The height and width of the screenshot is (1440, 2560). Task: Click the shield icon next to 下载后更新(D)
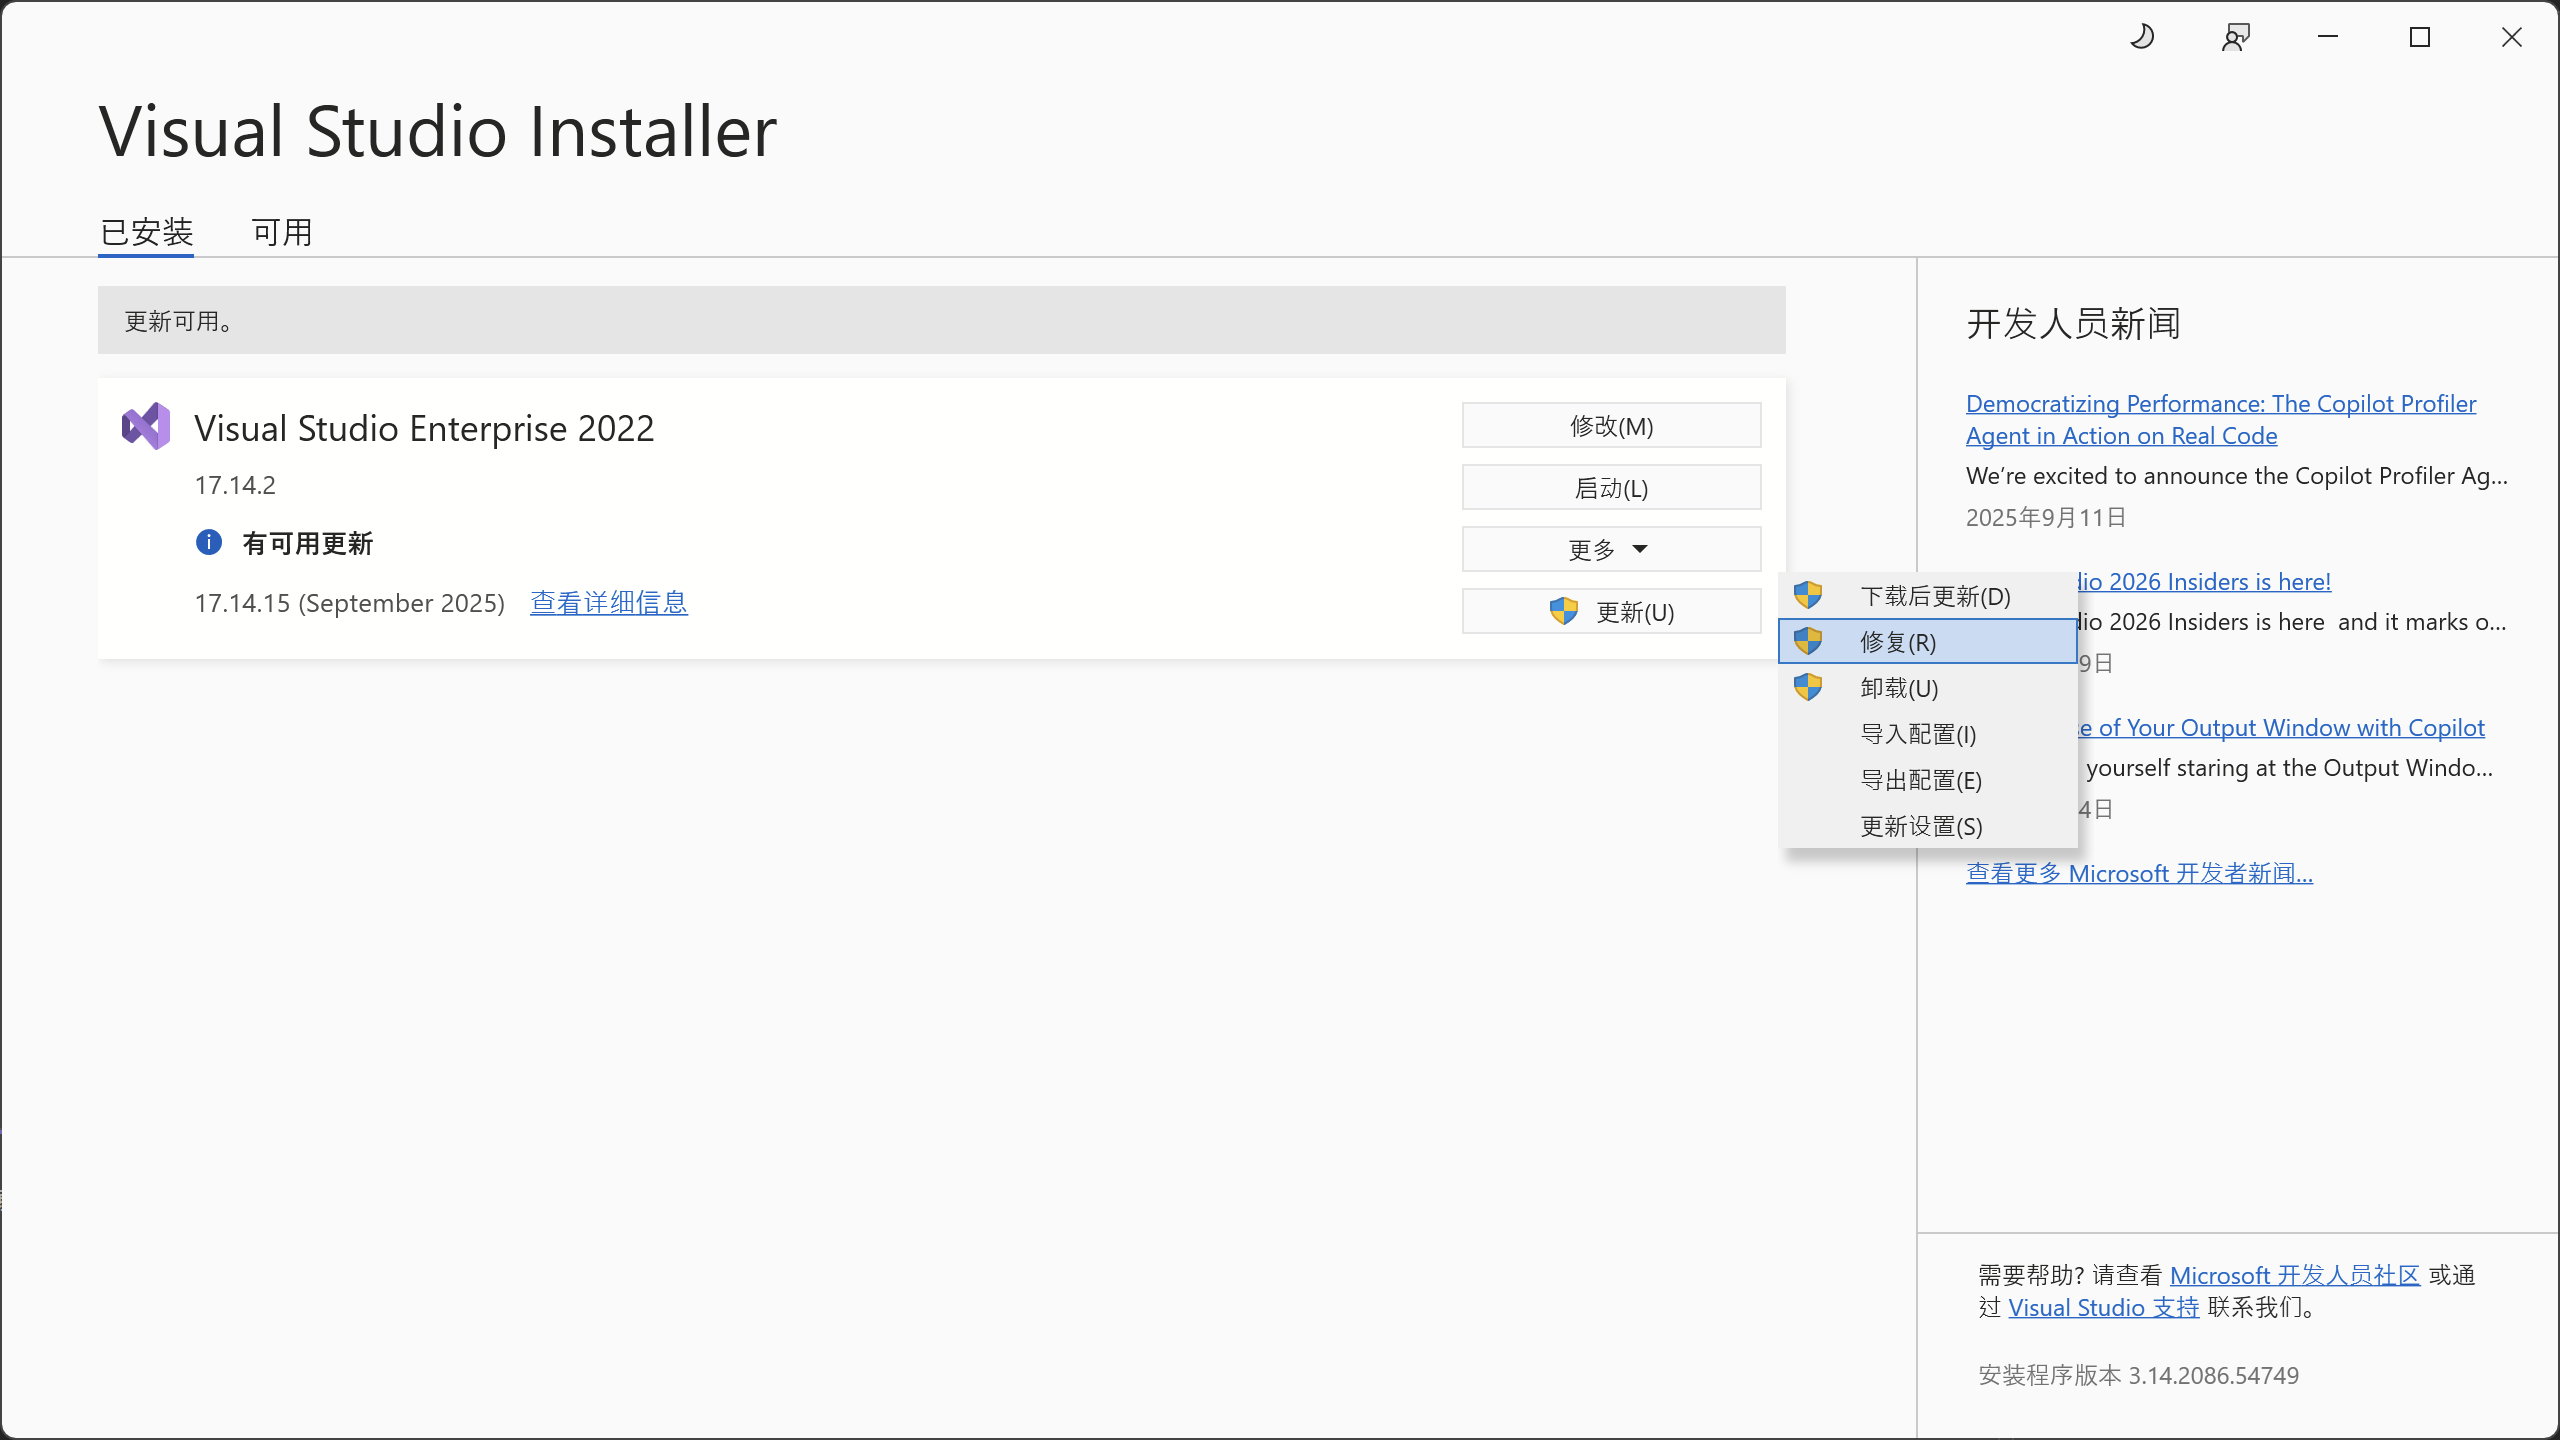[1810, 594]
